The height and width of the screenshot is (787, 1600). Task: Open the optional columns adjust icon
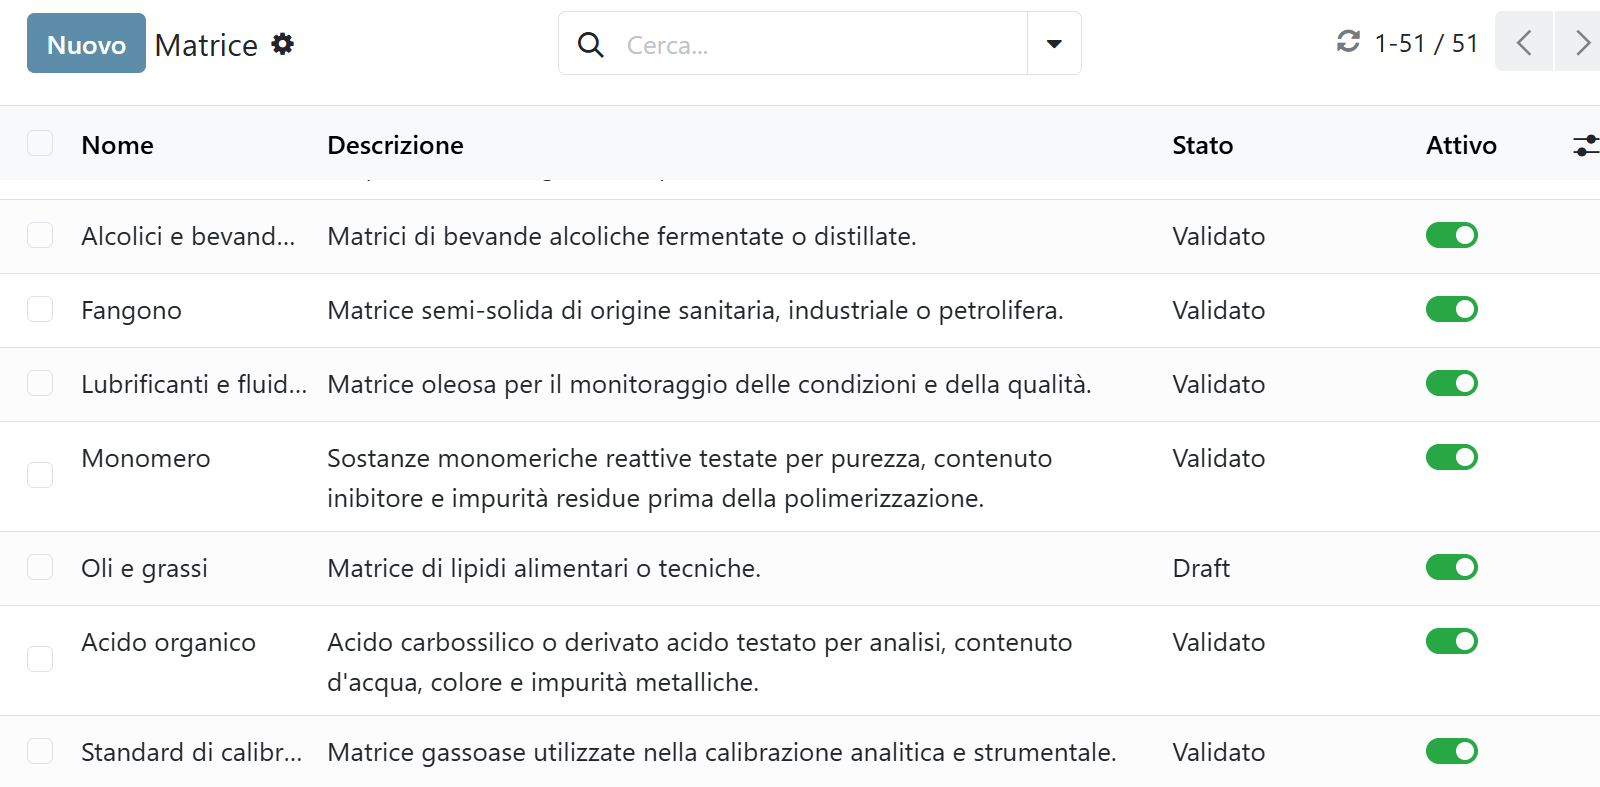point(1585,146)
